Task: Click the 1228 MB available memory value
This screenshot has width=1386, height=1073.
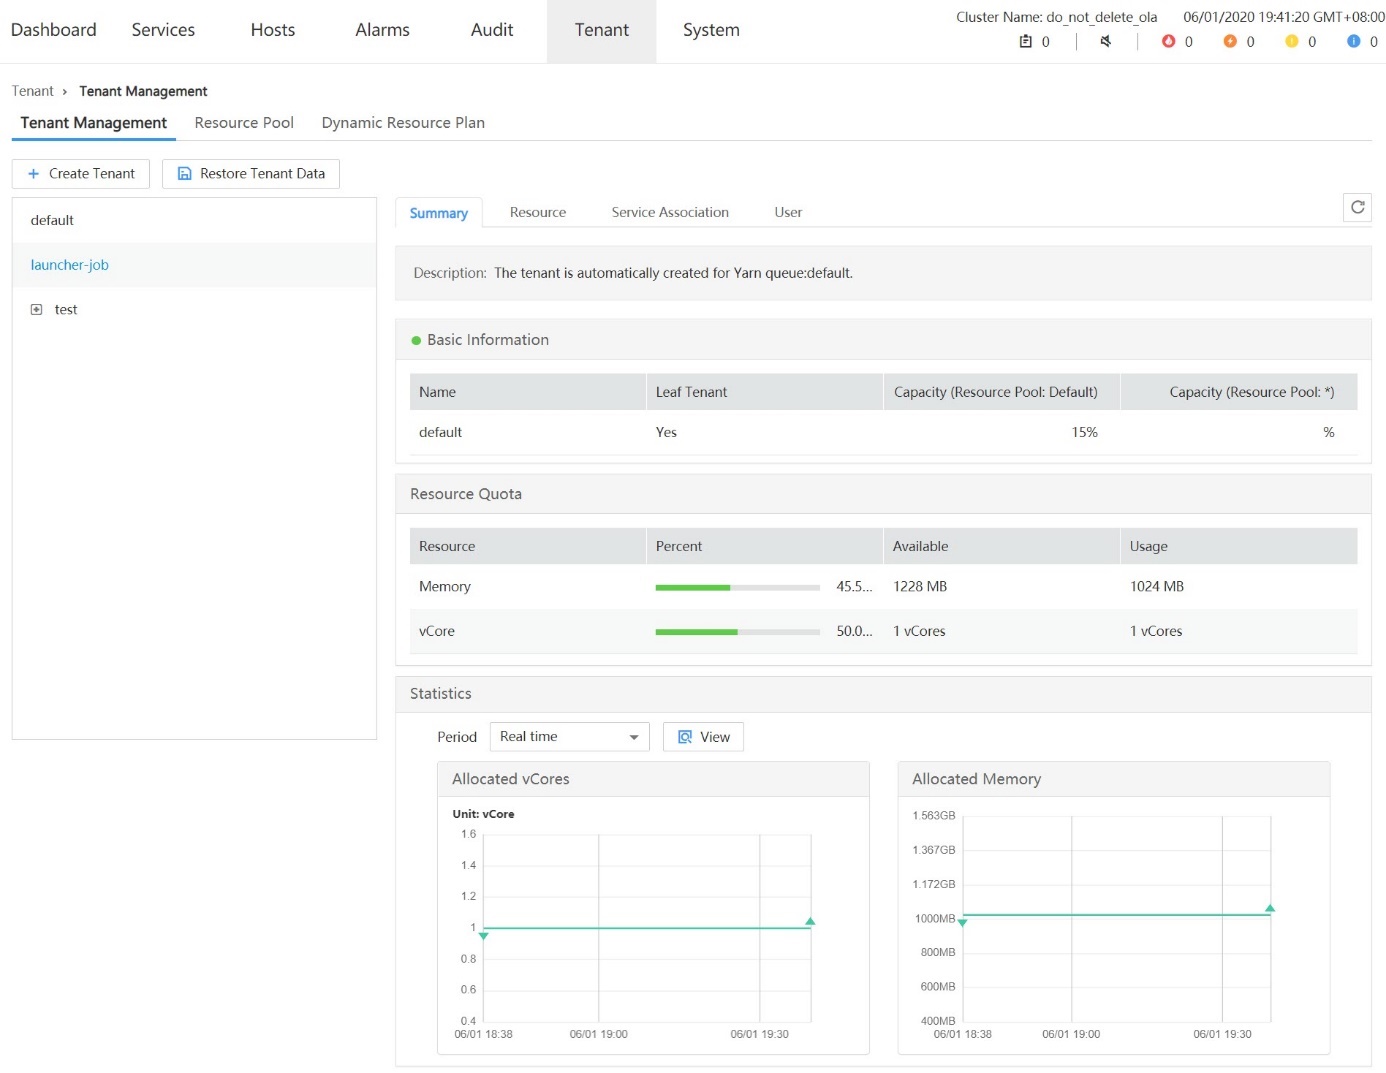Action: [920, 587]
